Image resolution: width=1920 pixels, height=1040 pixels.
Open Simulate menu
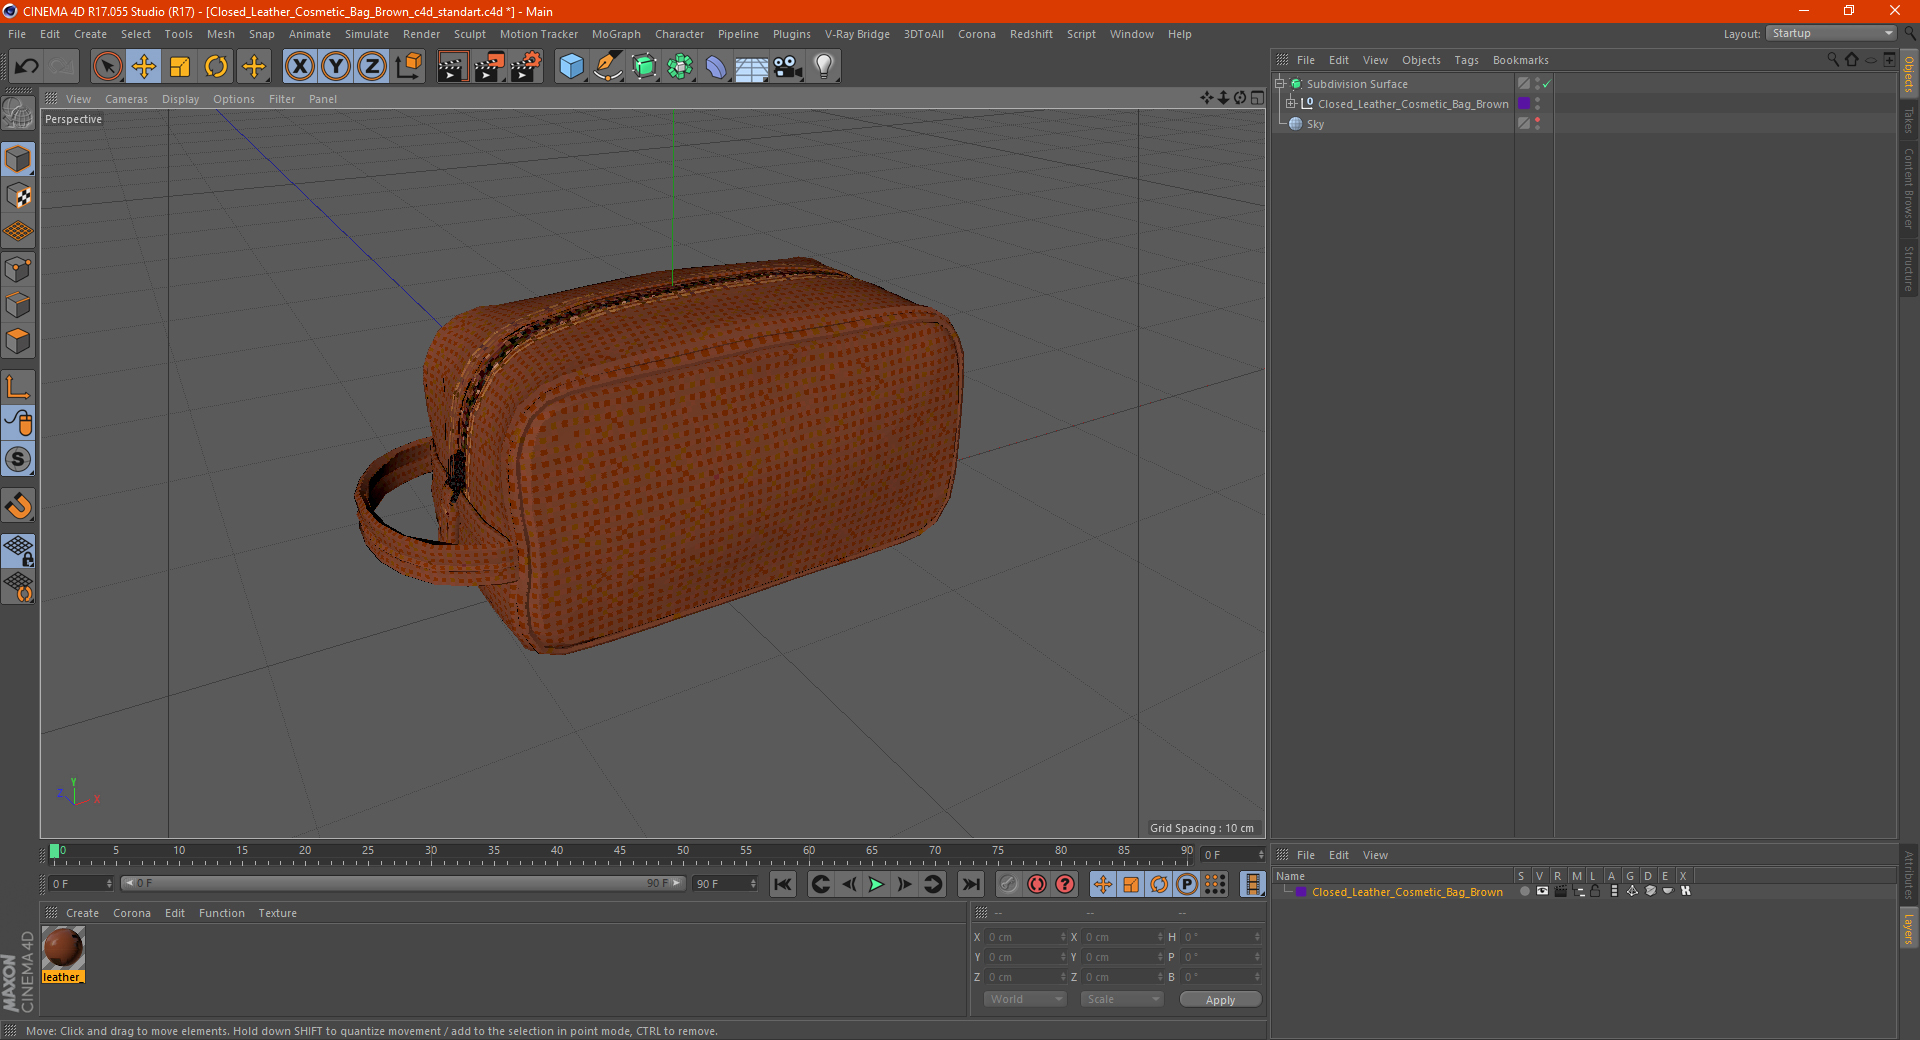[367, 34]
